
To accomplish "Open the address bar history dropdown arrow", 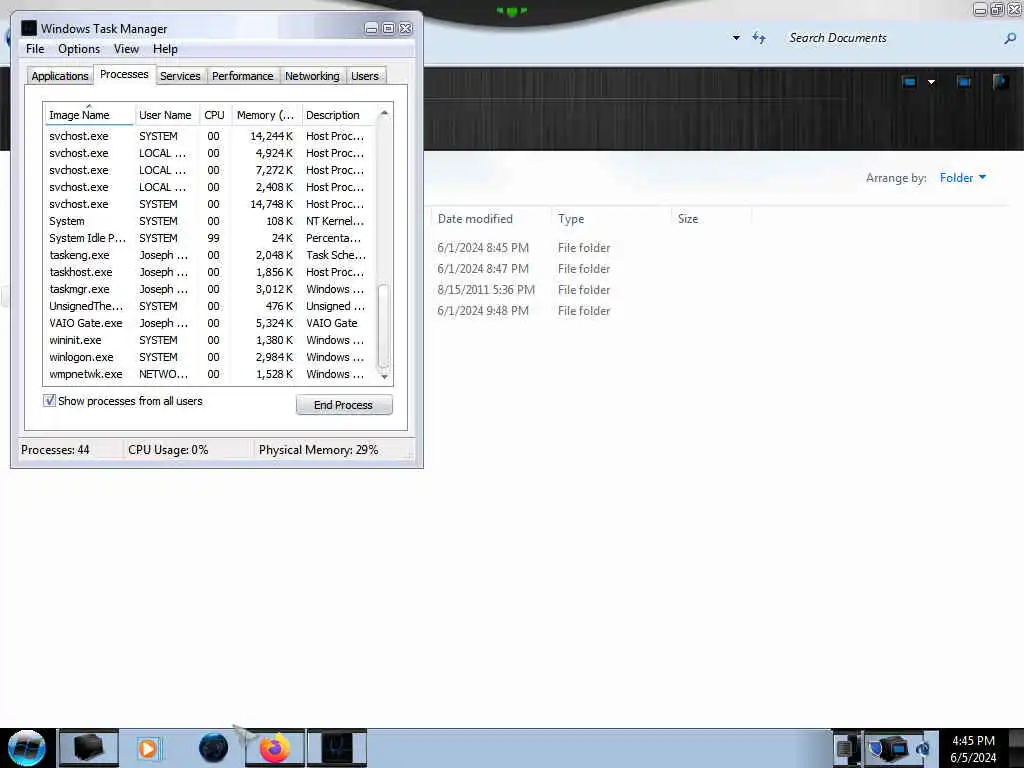I will (737, 38).
